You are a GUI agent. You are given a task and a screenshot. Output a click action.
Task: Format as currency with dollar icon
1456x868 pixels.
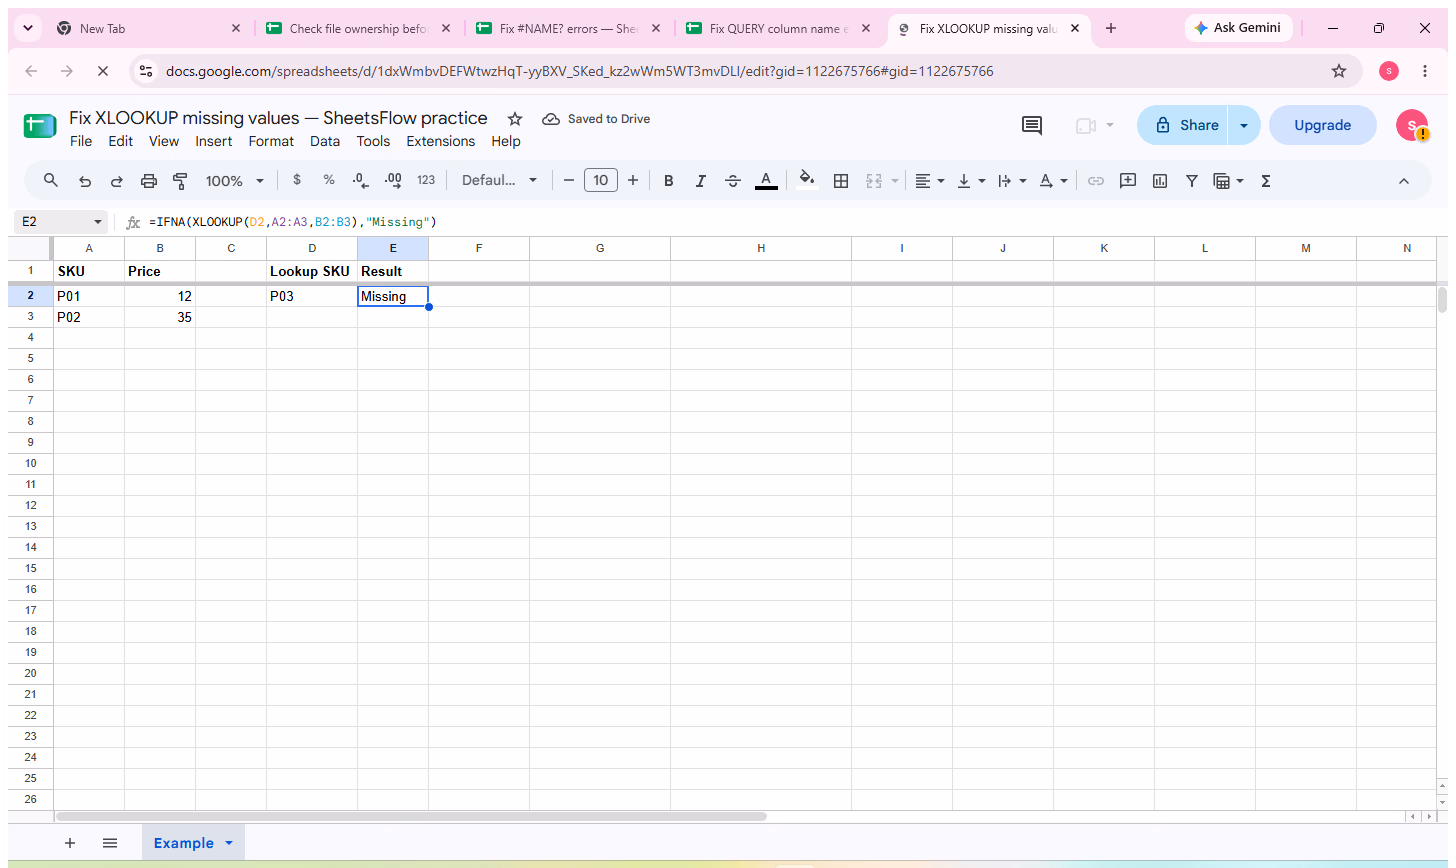point(297,180)
